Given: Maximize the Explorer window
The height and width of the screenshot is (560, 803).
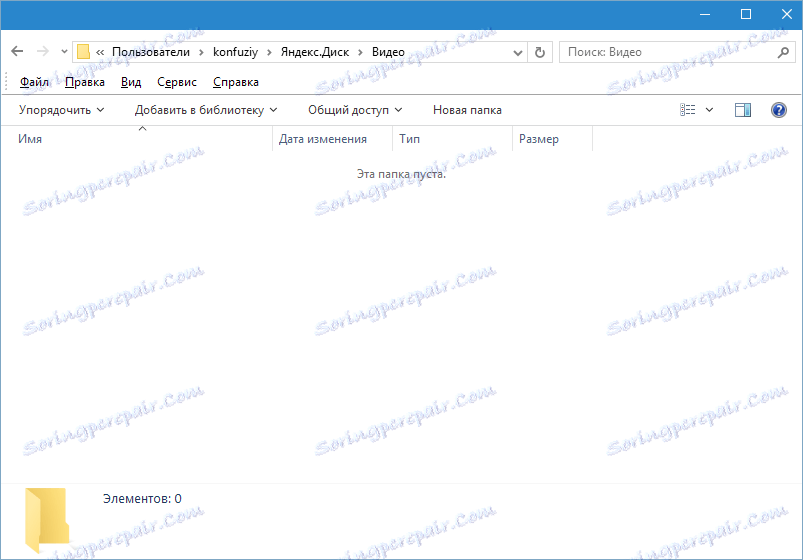Looking at the screenshot, I should (746, 14).
